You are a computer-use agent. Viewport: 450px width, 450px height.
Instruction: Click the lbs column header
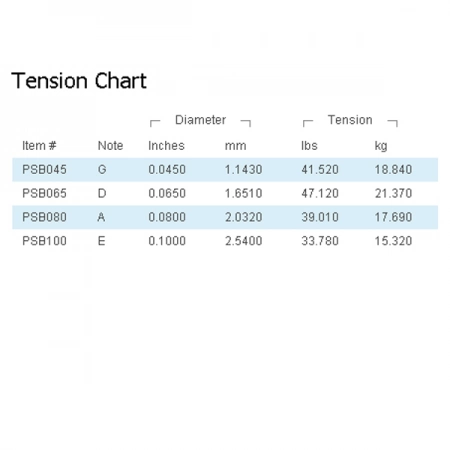click(x=309, y=146)
